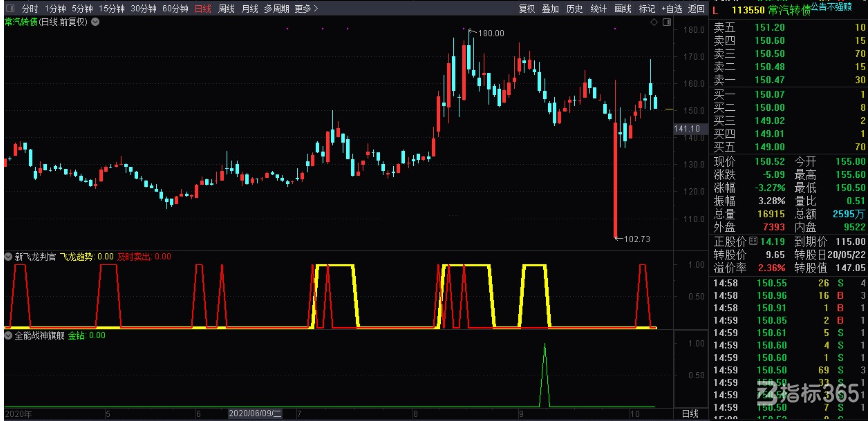Expand the 新飞龙判官 indicator menu arrow

click(8, 257)
